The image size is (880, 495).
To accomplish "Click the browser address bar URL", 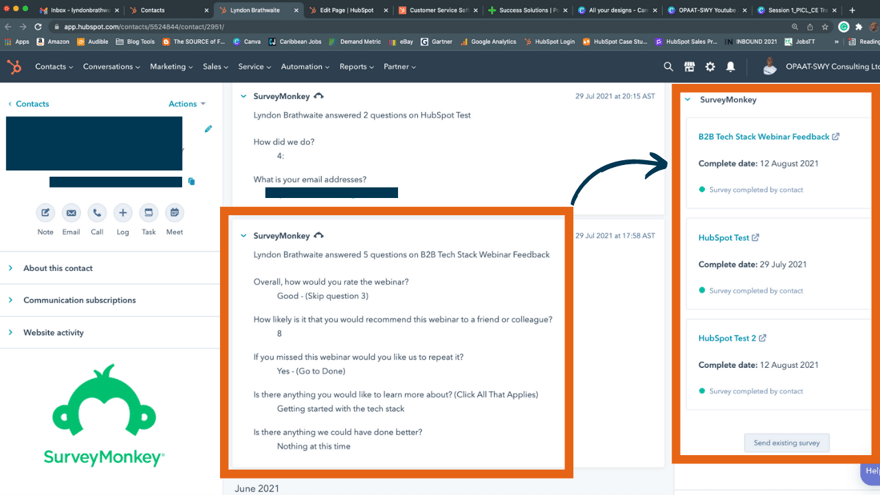I will [x=144, y=26].
